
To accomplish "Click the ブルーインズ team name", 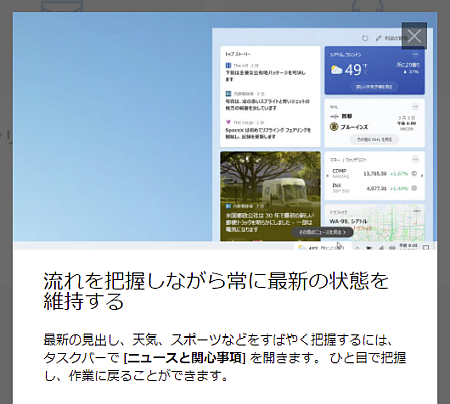I will [354, 127].
